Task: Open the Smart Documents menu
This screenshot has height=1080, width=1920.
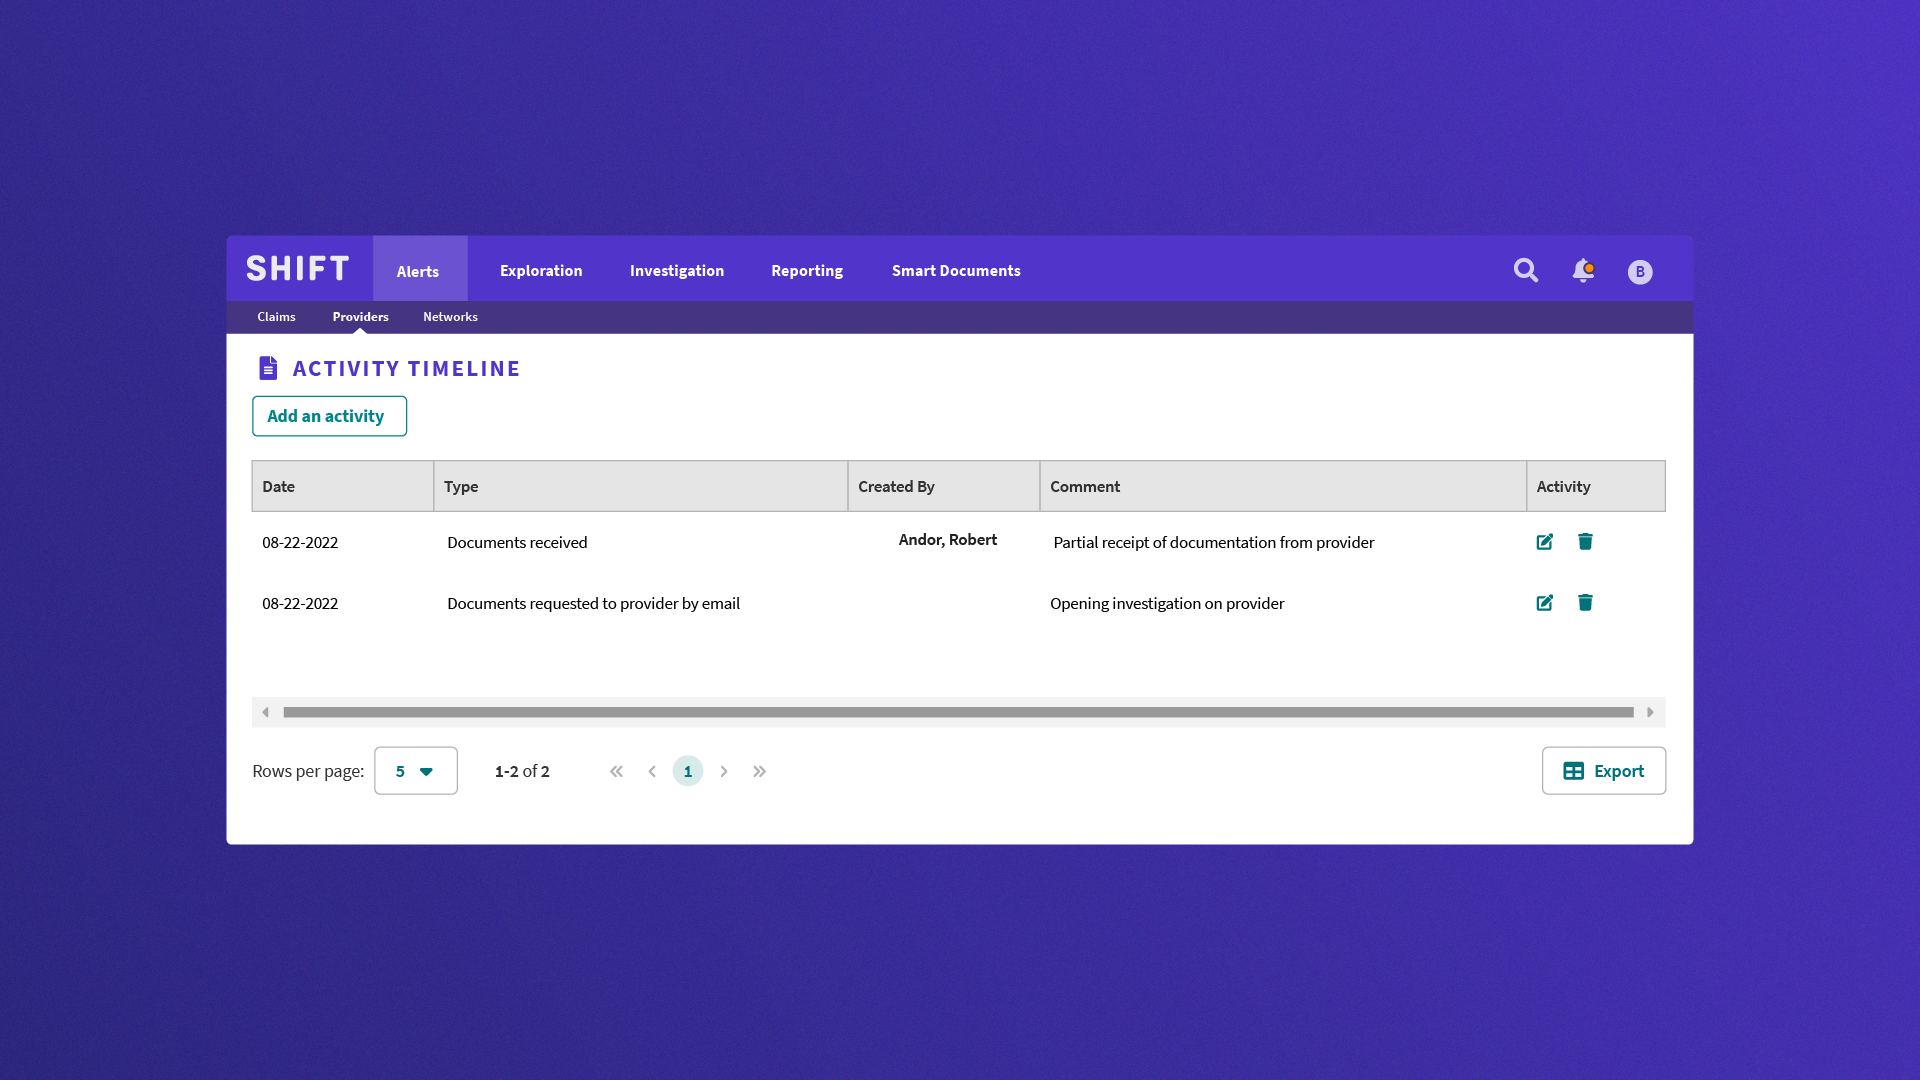Action: tap(956, 271)
